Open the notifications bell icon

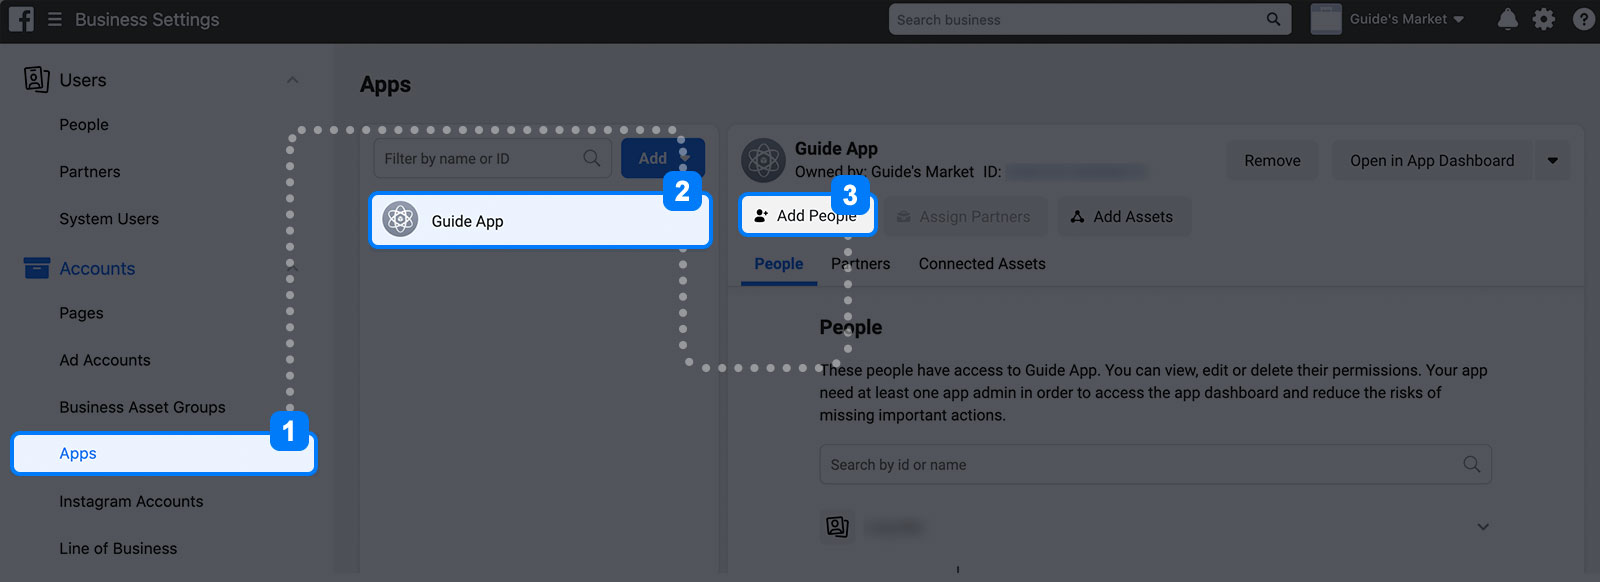point(1508,19)
